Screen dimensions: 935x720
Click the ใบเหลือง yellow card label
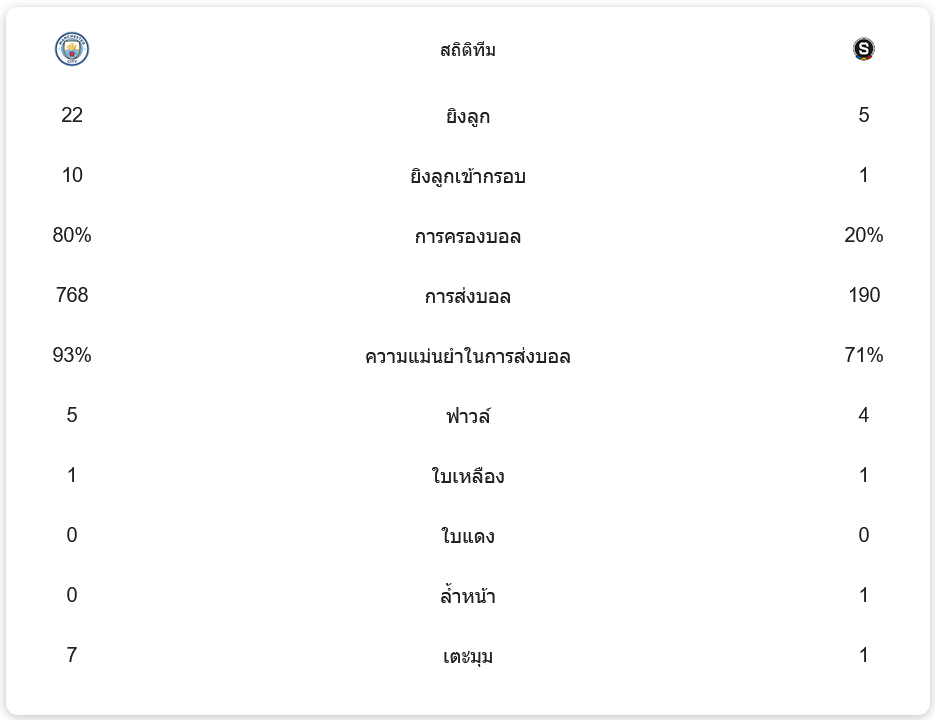click(468, 476)
